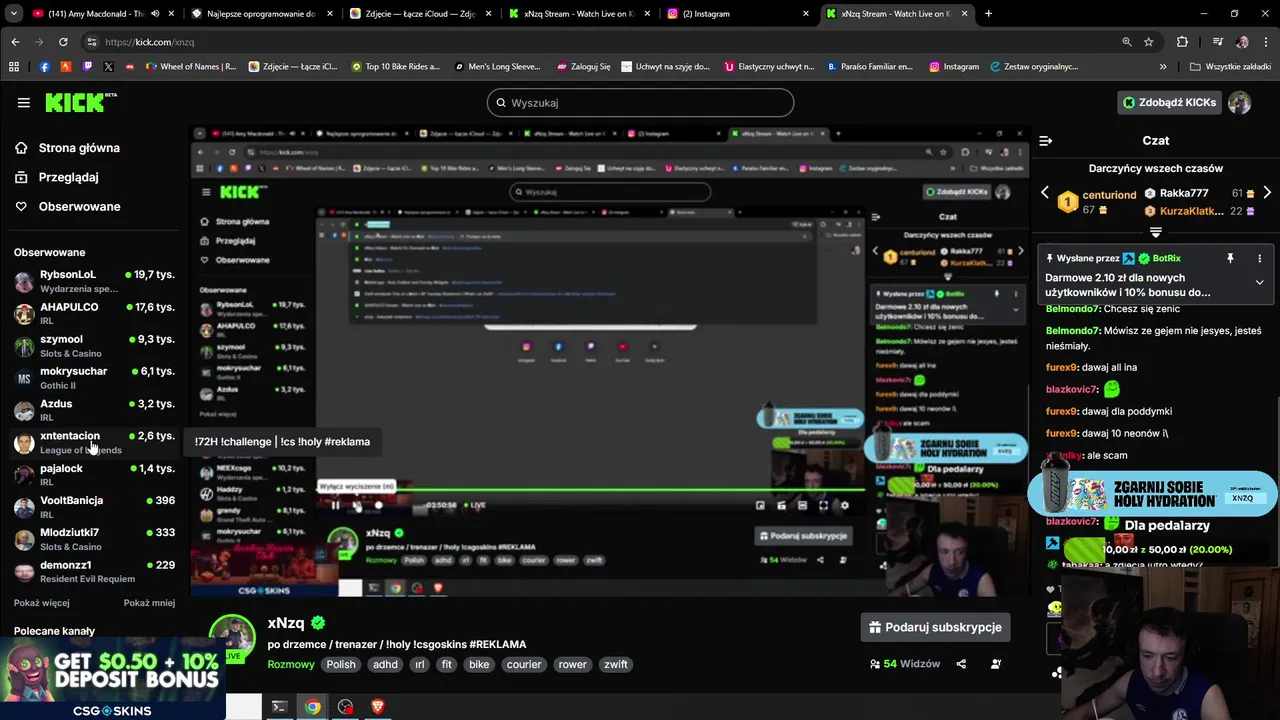Open VooltBanicja channel in followed list
The height and width of the screenshot is (720, 1280).
94,507
